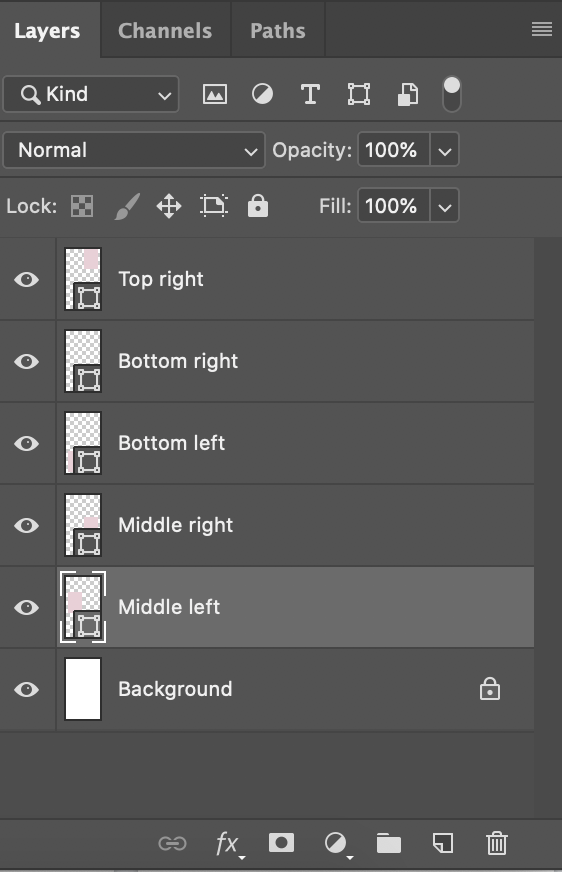Screen dimensions: 562x872
Task: Lock transparent pixels icon
Action: [82, 206]
